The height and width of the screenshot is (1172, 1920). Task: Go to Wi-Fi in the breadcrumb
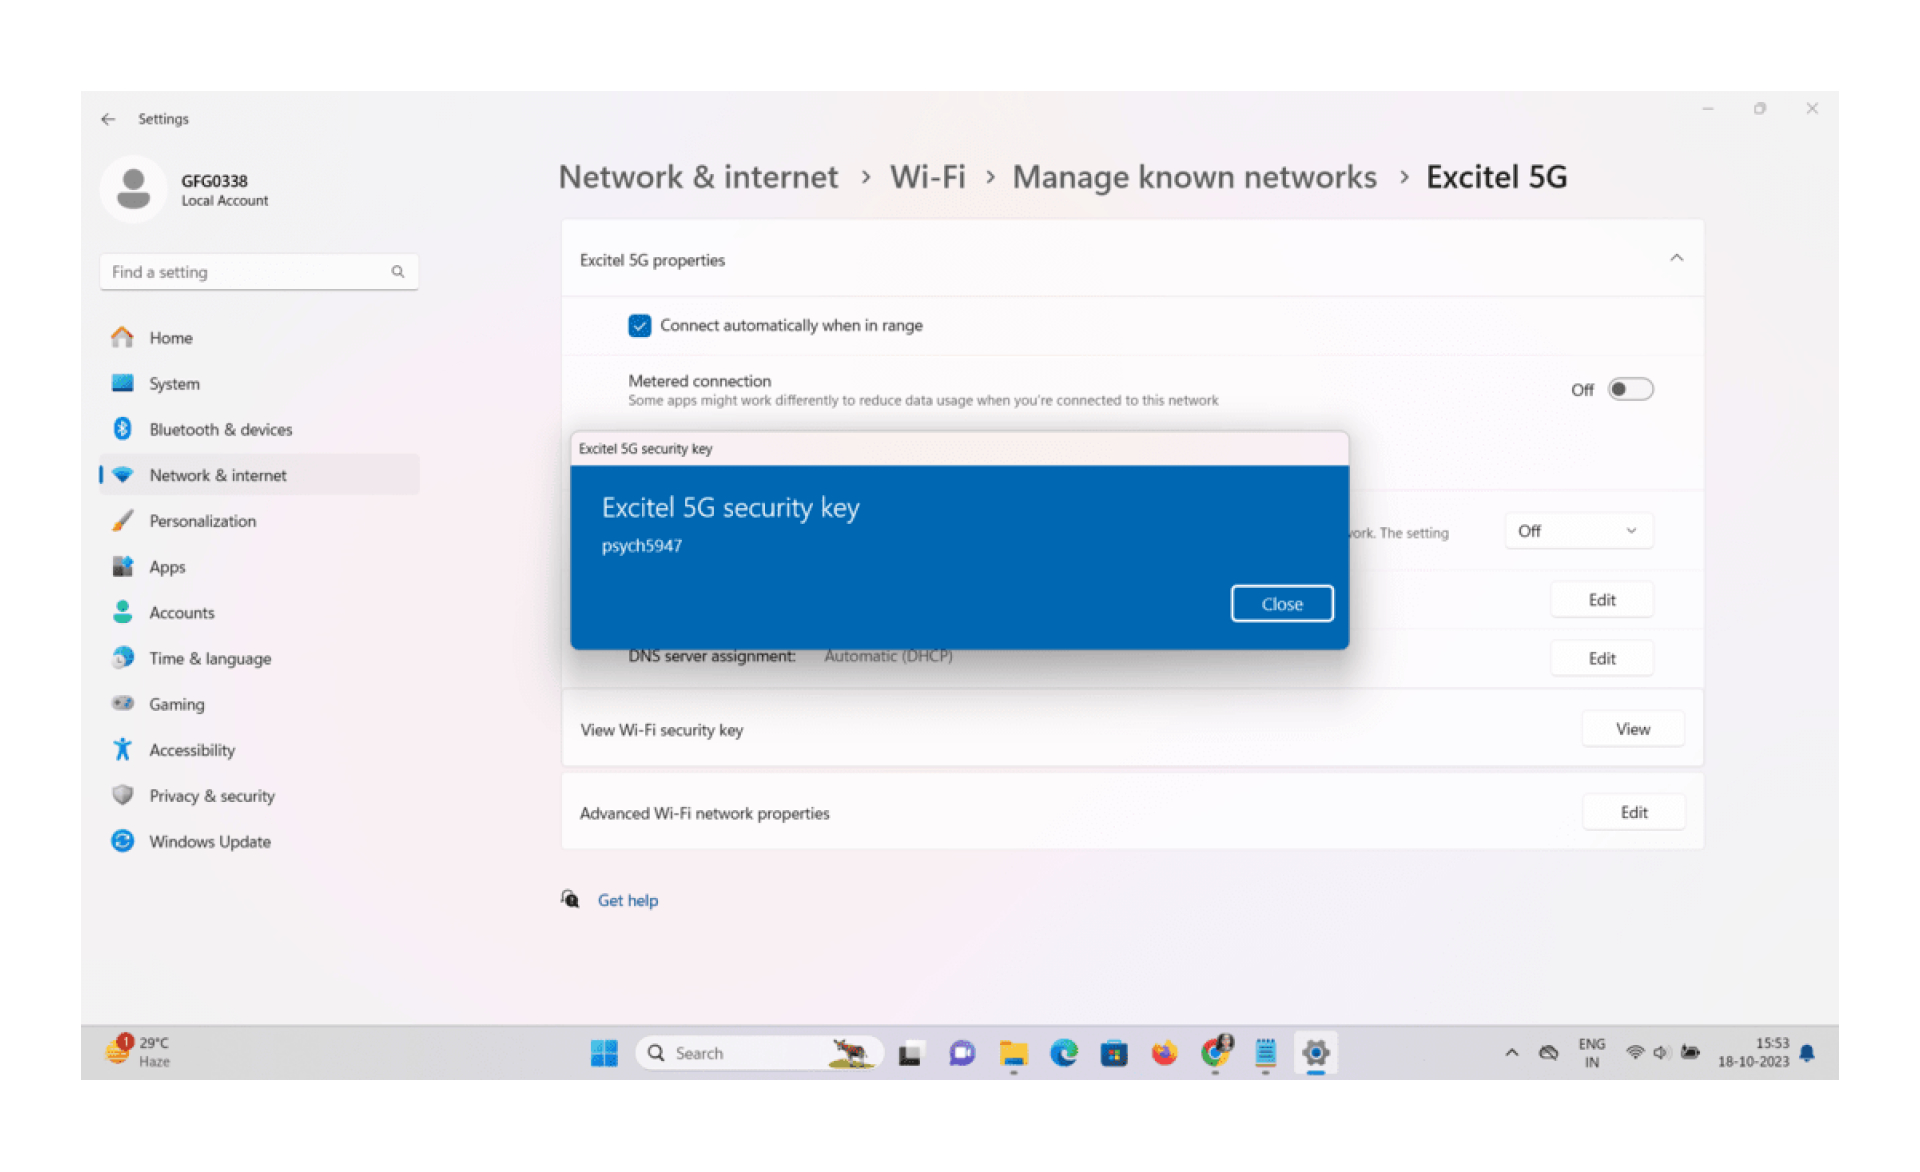pos(927,176)
